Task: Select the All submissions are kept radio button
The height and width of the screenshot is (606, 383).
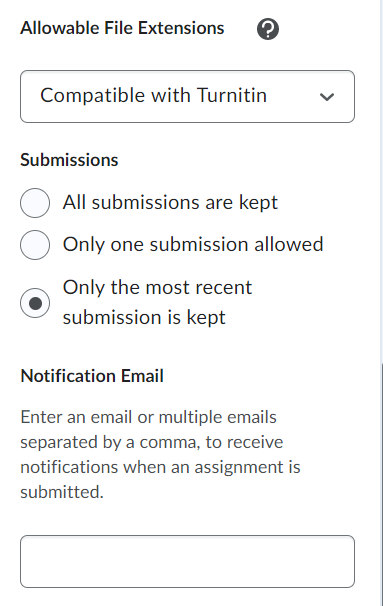Action: coord(35,203)
